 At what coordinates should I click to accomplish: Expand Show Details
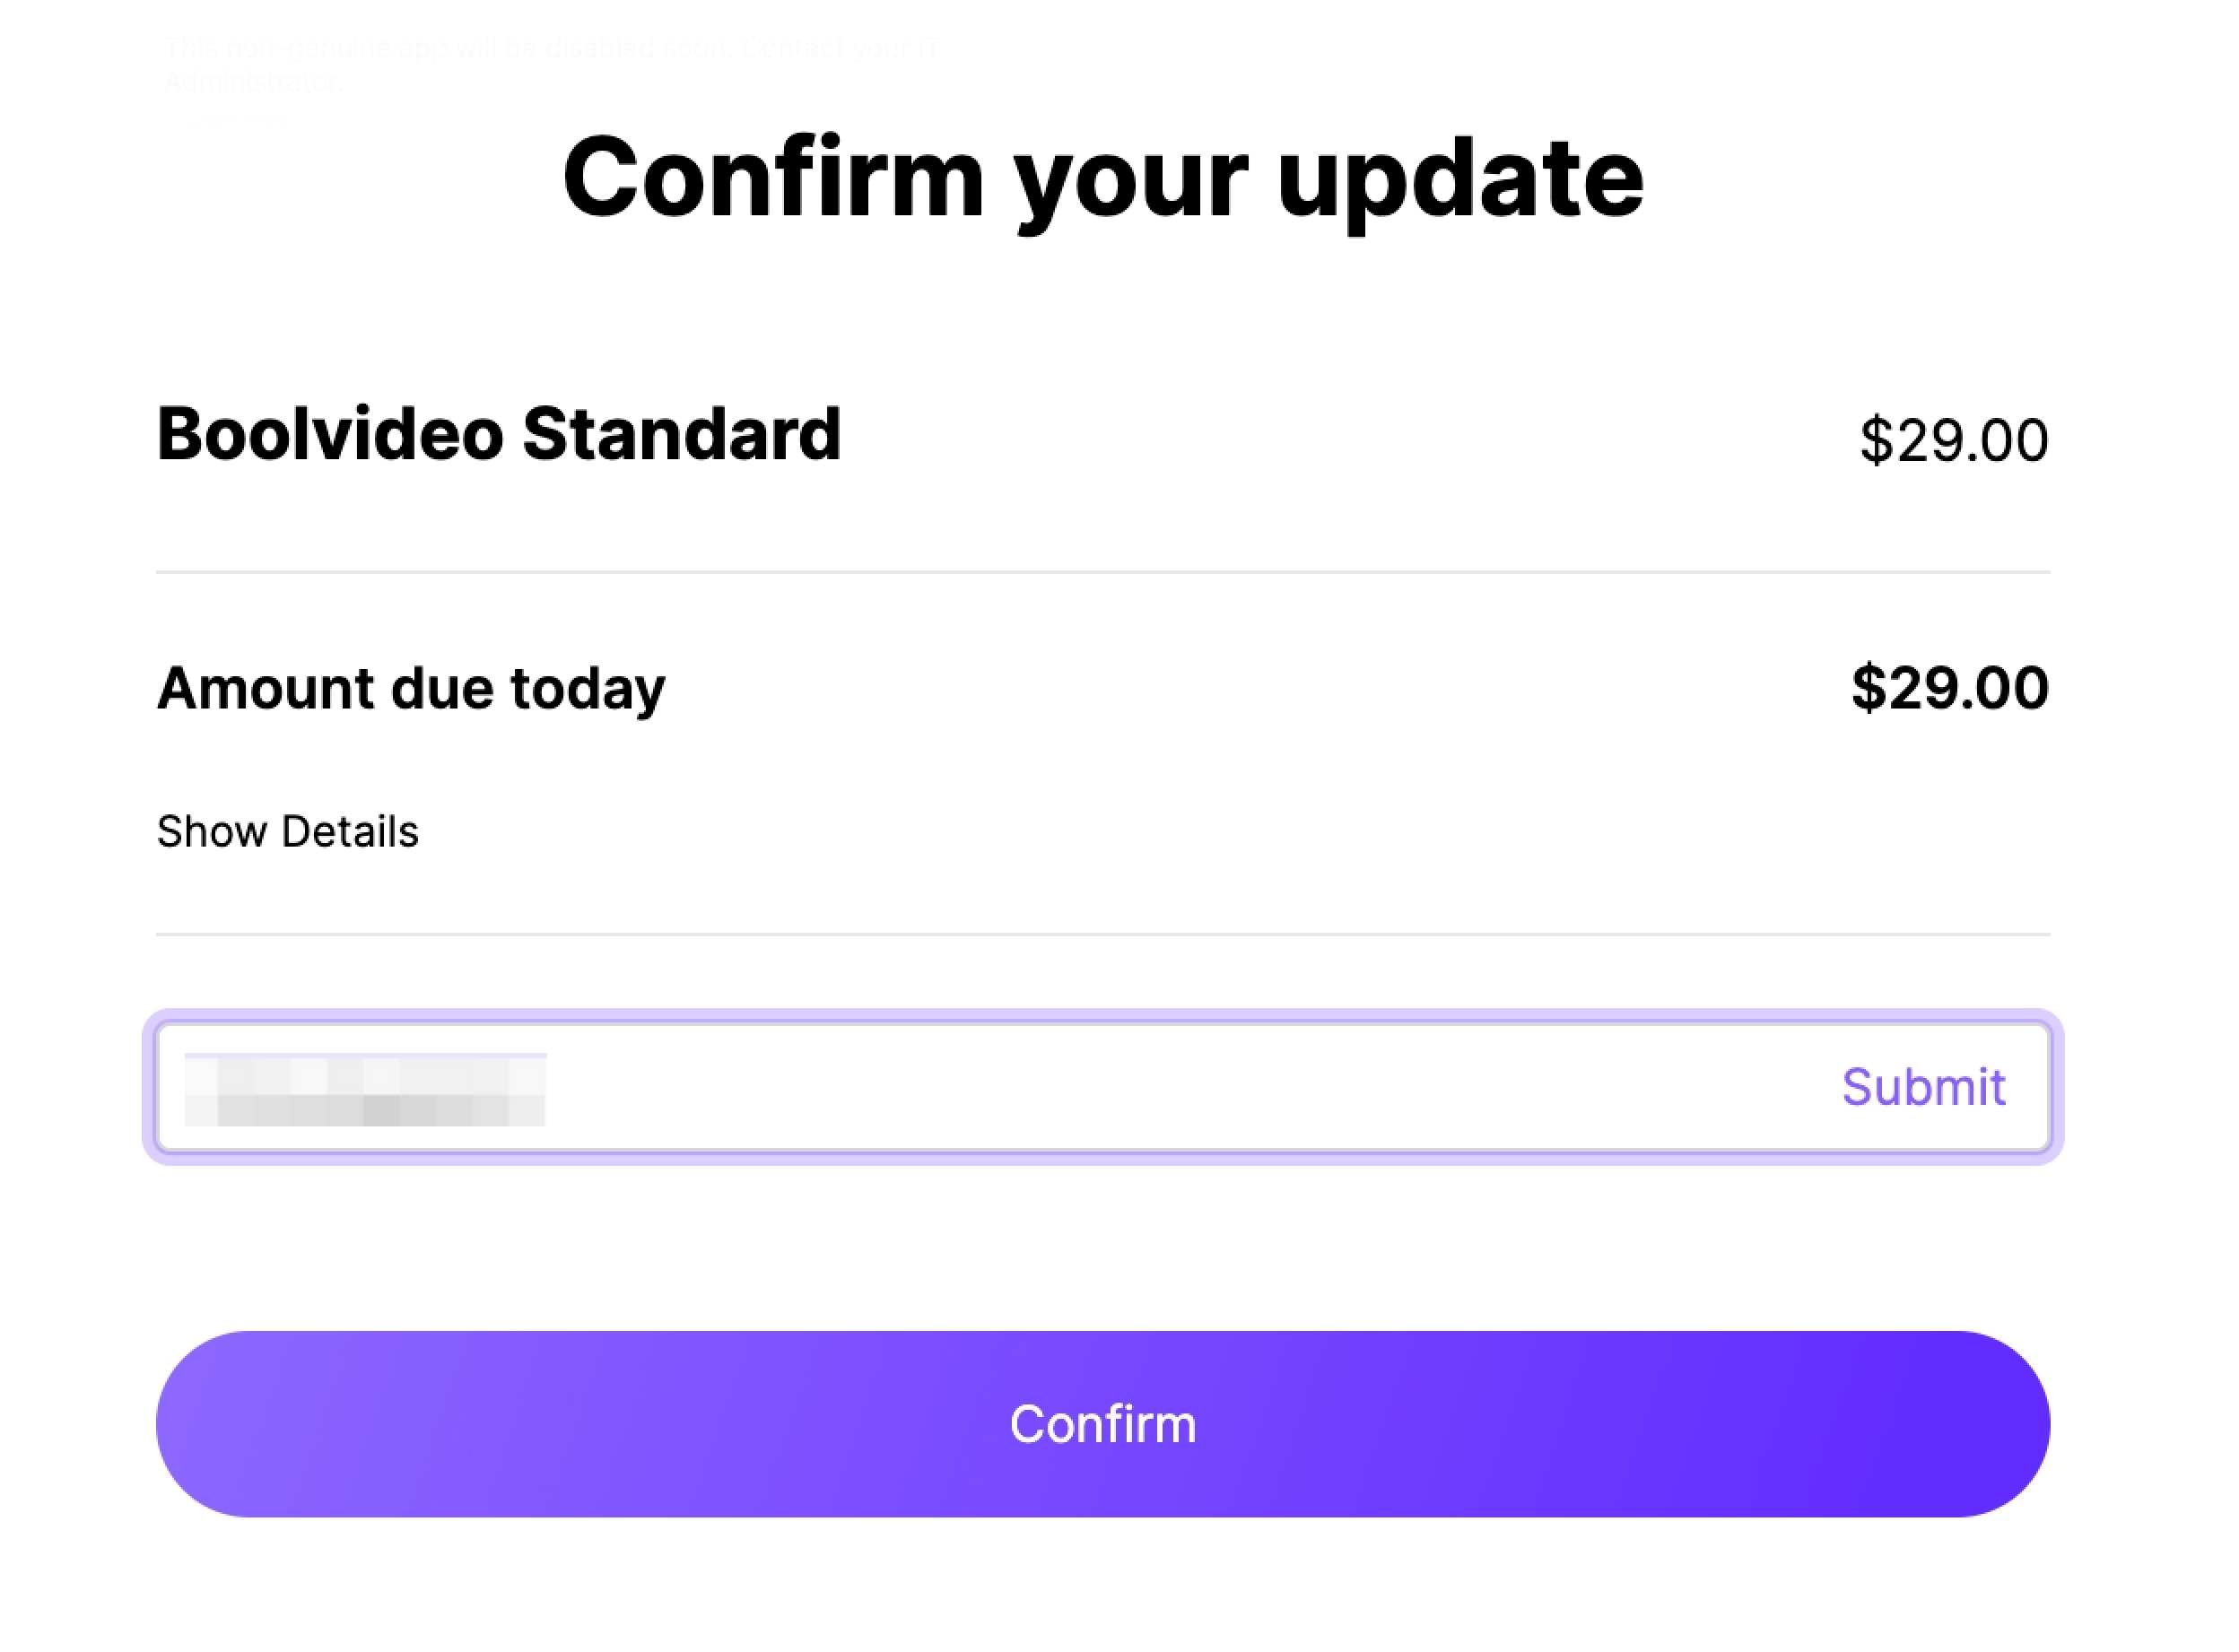pyautogui.click(x=287, y=831)
